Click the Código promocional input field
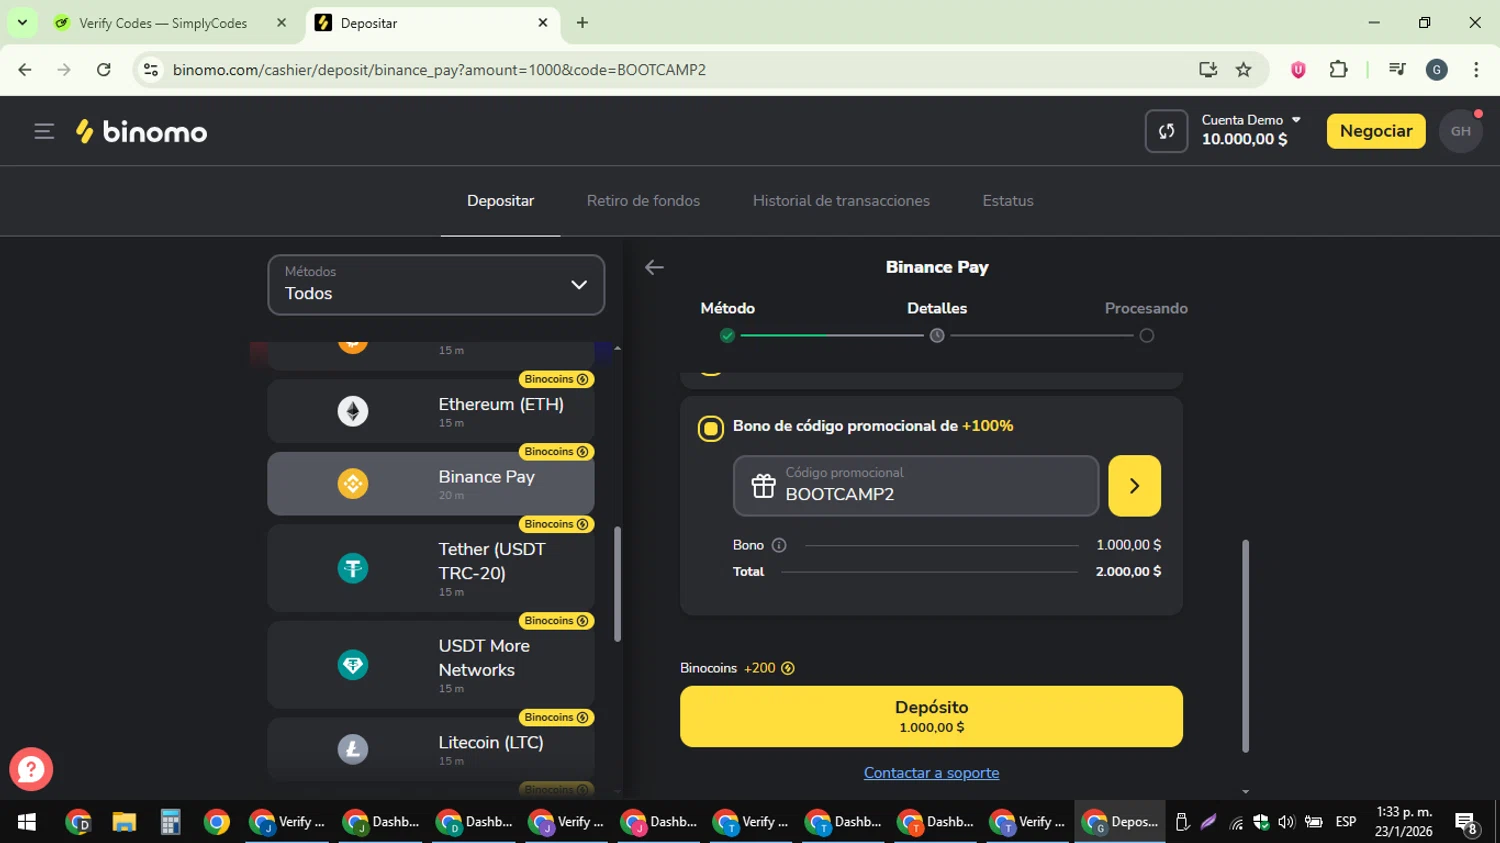Image resolution: width=1500 pixels, height=843 pixels. coord(916,486)
